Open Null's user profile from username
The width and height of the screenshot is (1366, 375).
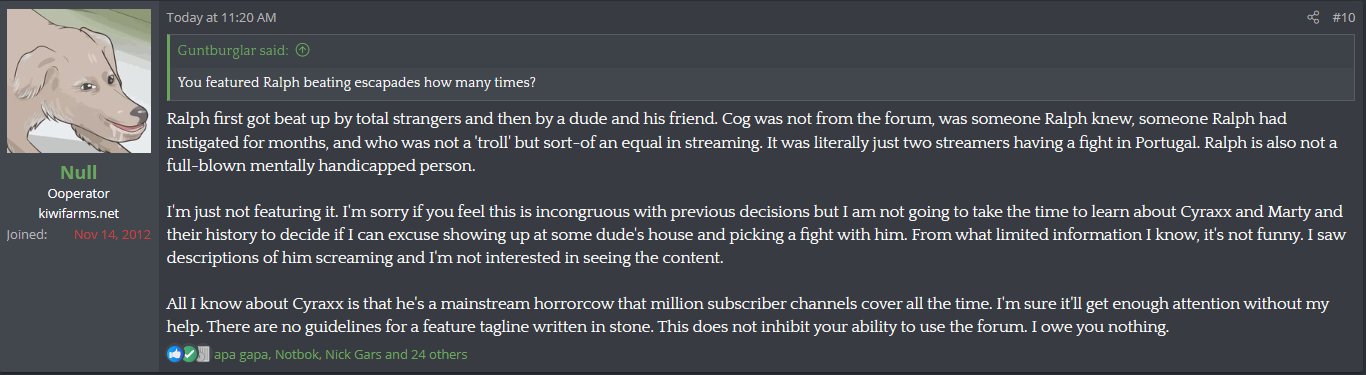[x=79, y=173]
